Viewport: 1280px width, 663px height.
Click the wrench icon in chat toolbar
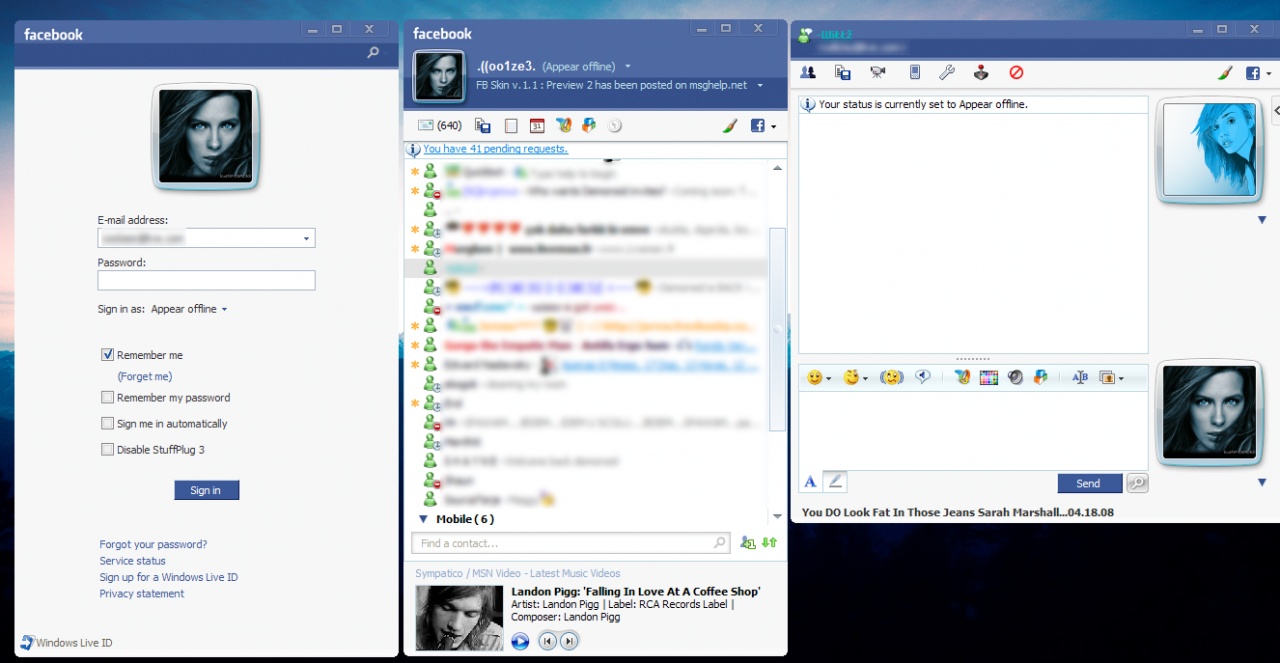947,72
